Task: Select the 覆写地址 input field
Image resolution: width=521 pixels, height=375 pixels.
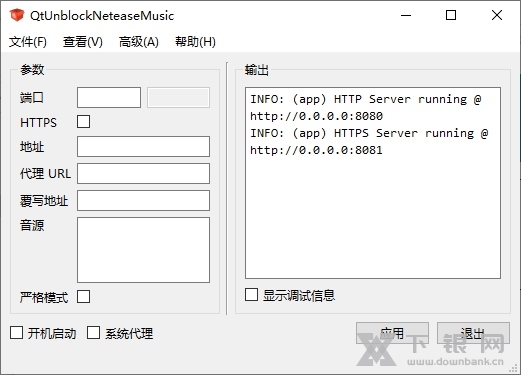Action: [x=143, y=200]
